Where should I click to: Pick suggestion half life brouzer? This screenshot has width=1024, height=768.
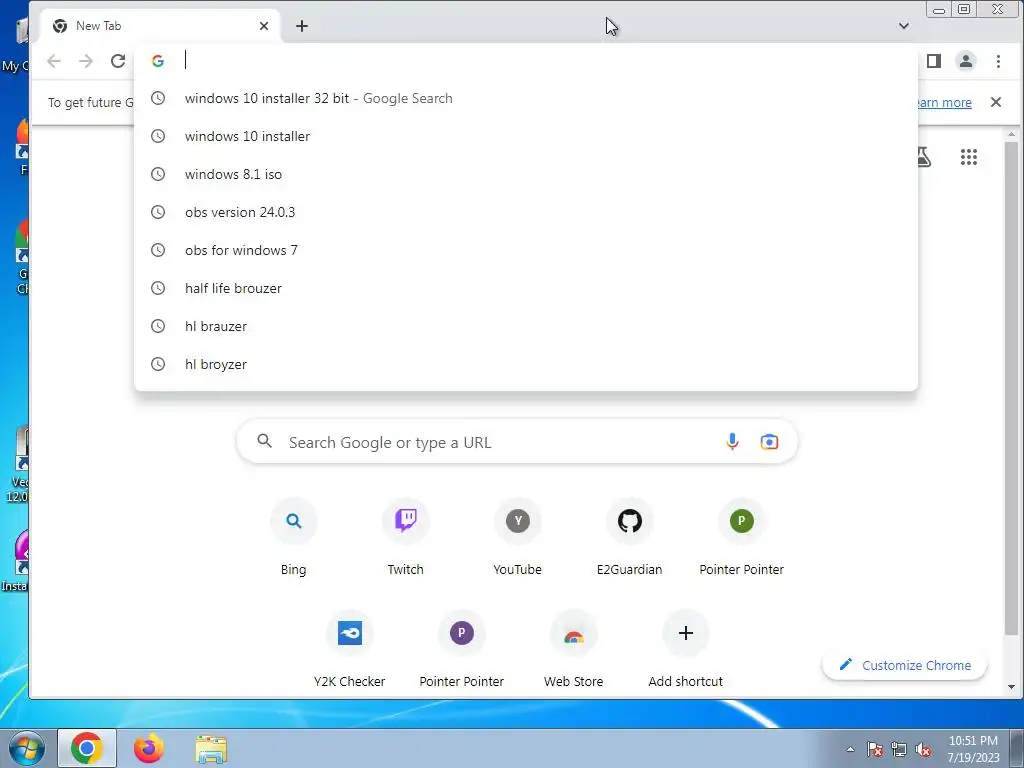click(526, 288)
